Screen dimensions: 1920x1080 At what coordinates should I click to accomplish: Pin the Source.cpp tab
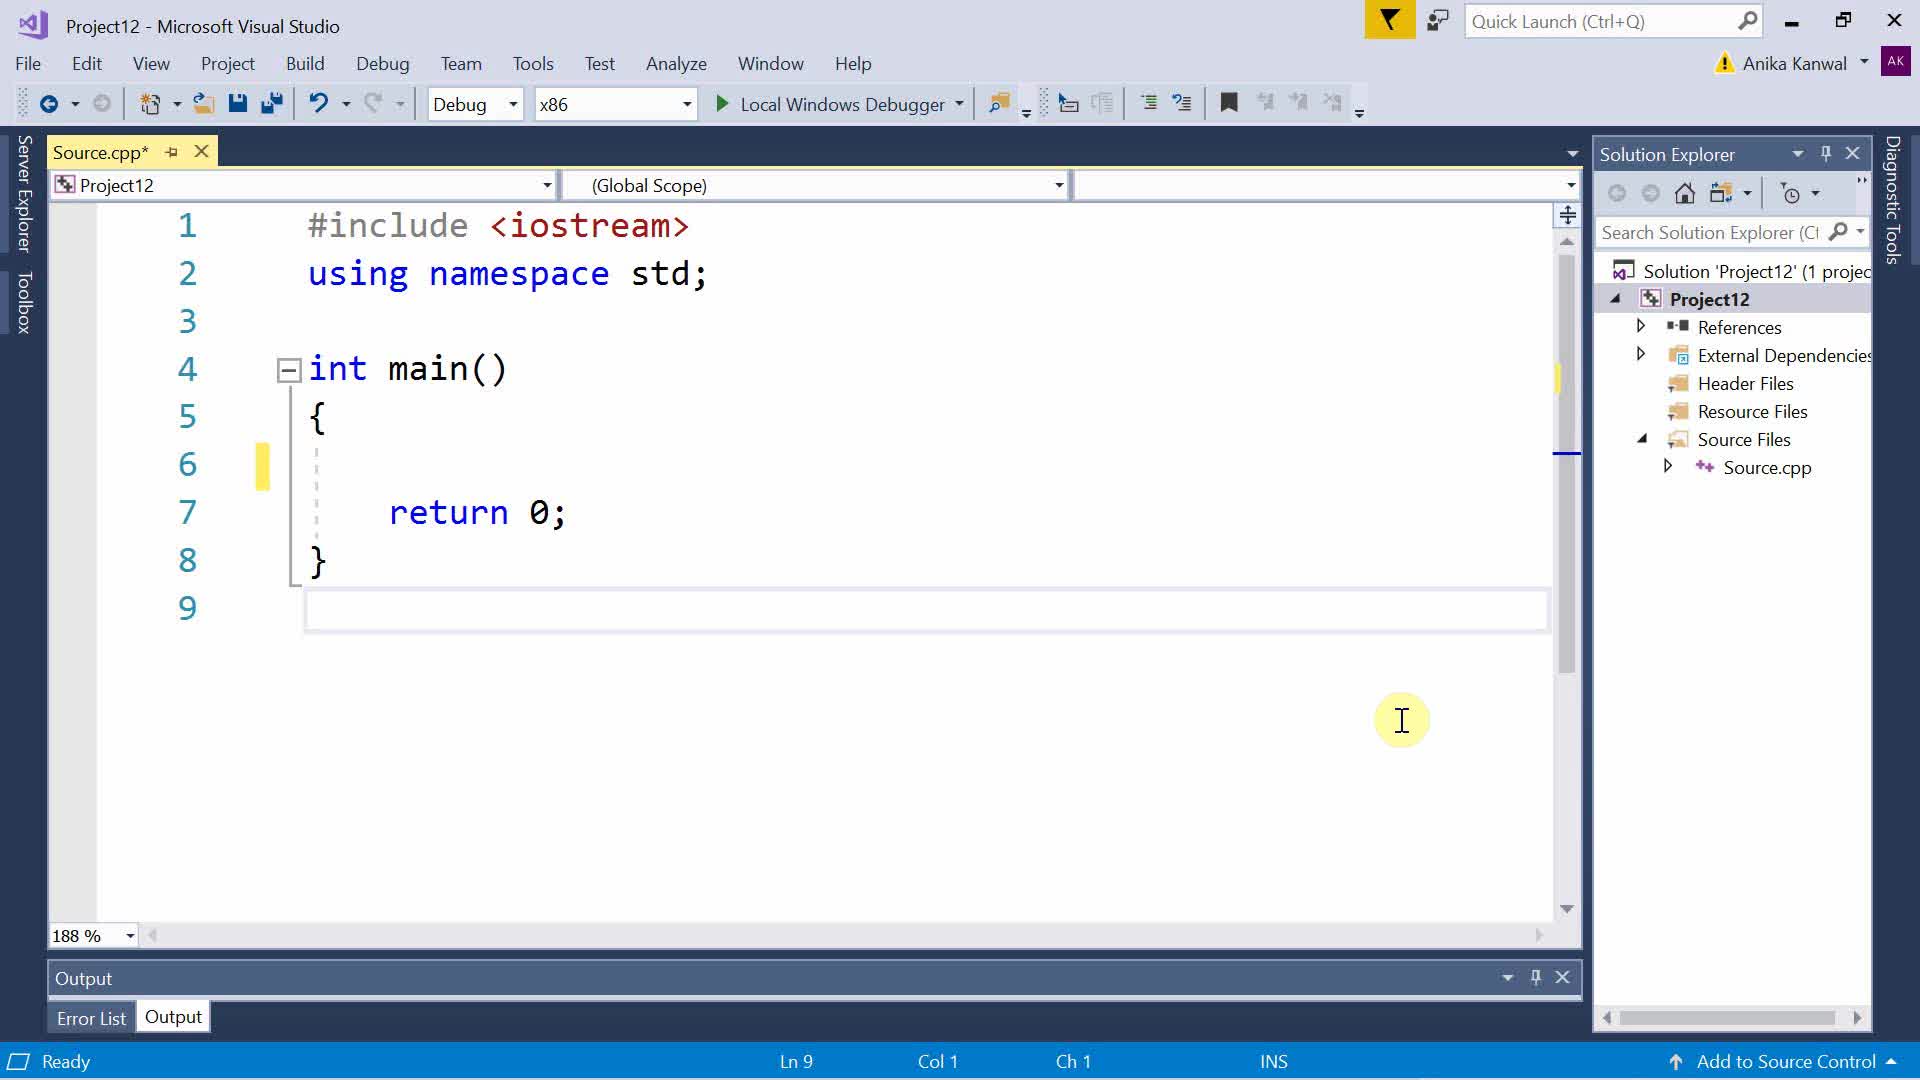coord(171,152)
